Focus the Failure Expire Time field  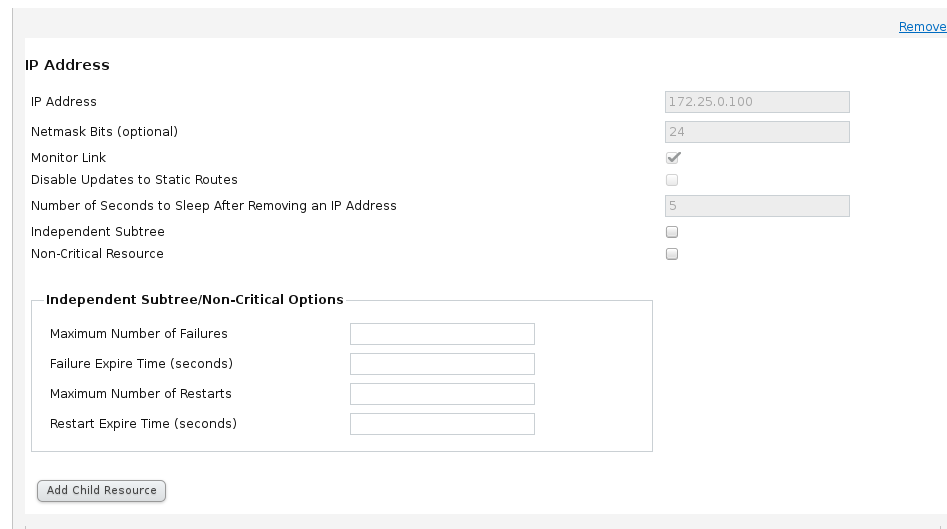tap(442, 364)
